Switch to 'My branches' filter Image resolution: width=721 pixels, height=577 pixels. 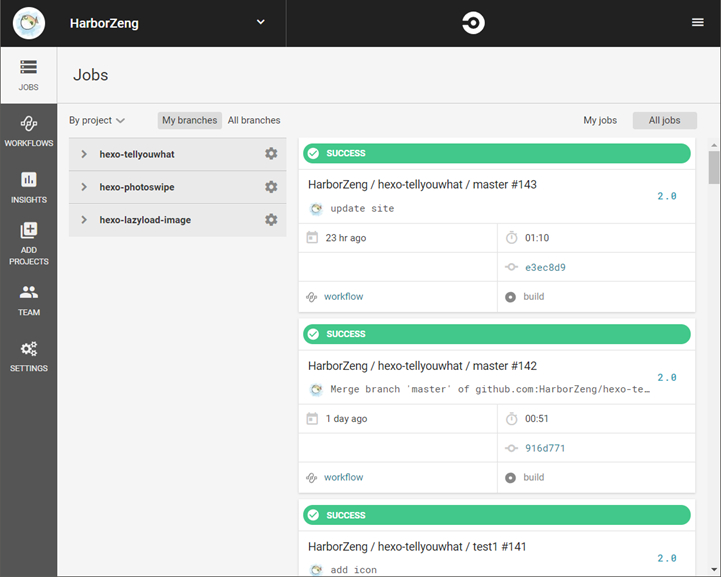point(189,120)
